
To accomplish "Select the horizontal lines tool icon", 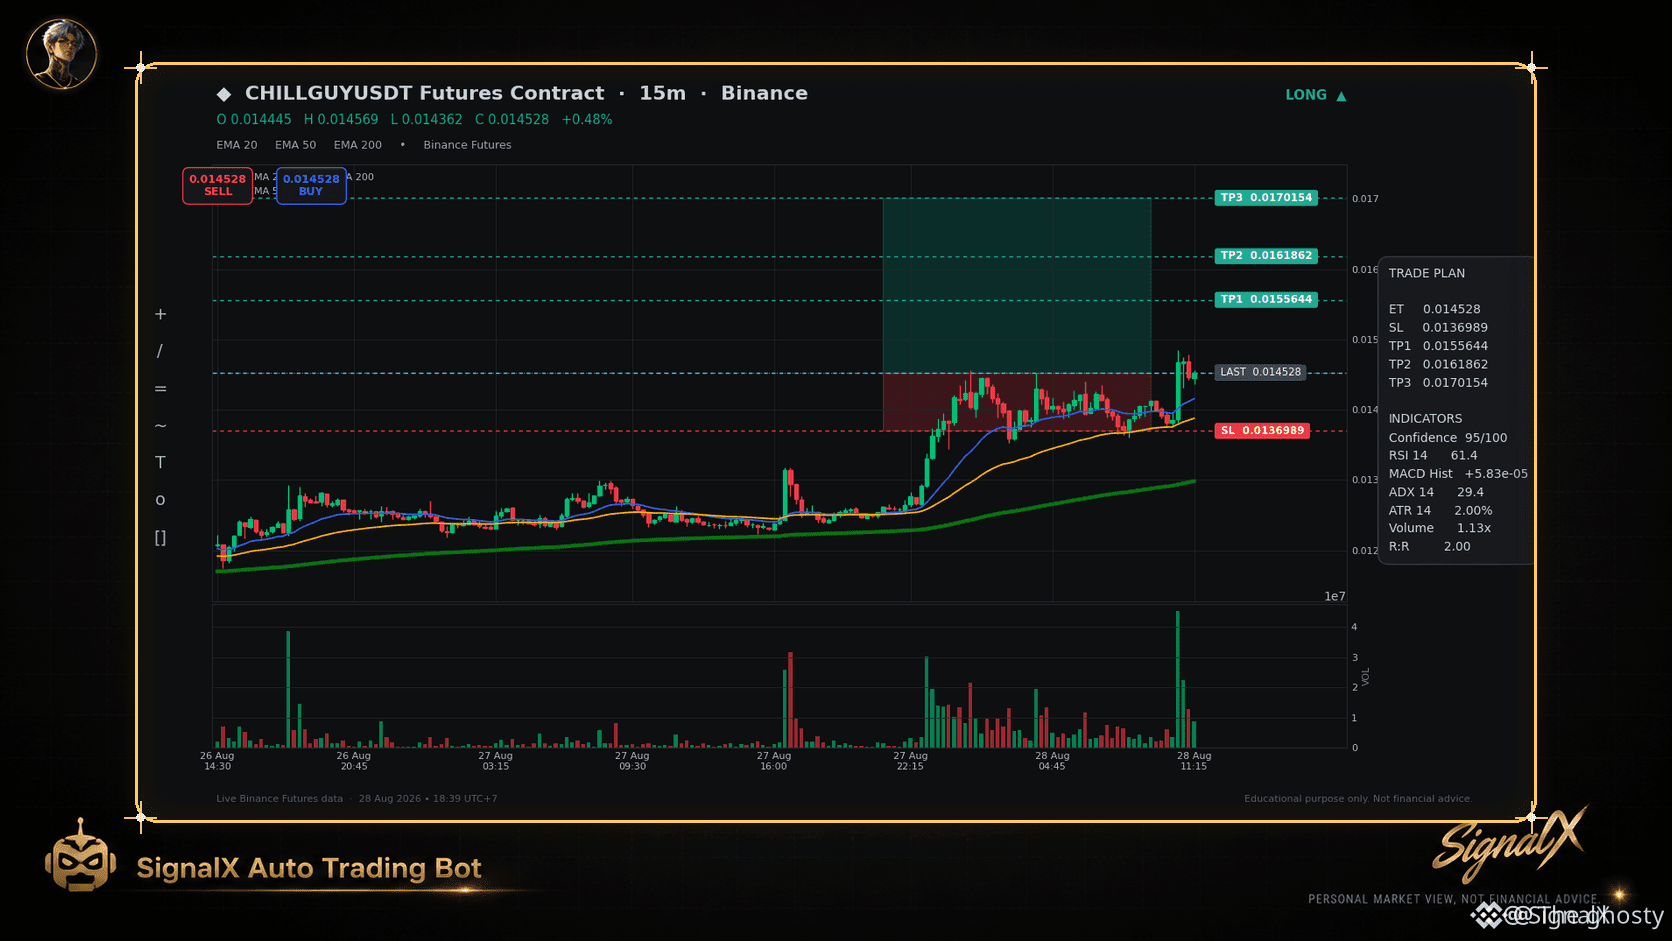I will click(160, 388).
